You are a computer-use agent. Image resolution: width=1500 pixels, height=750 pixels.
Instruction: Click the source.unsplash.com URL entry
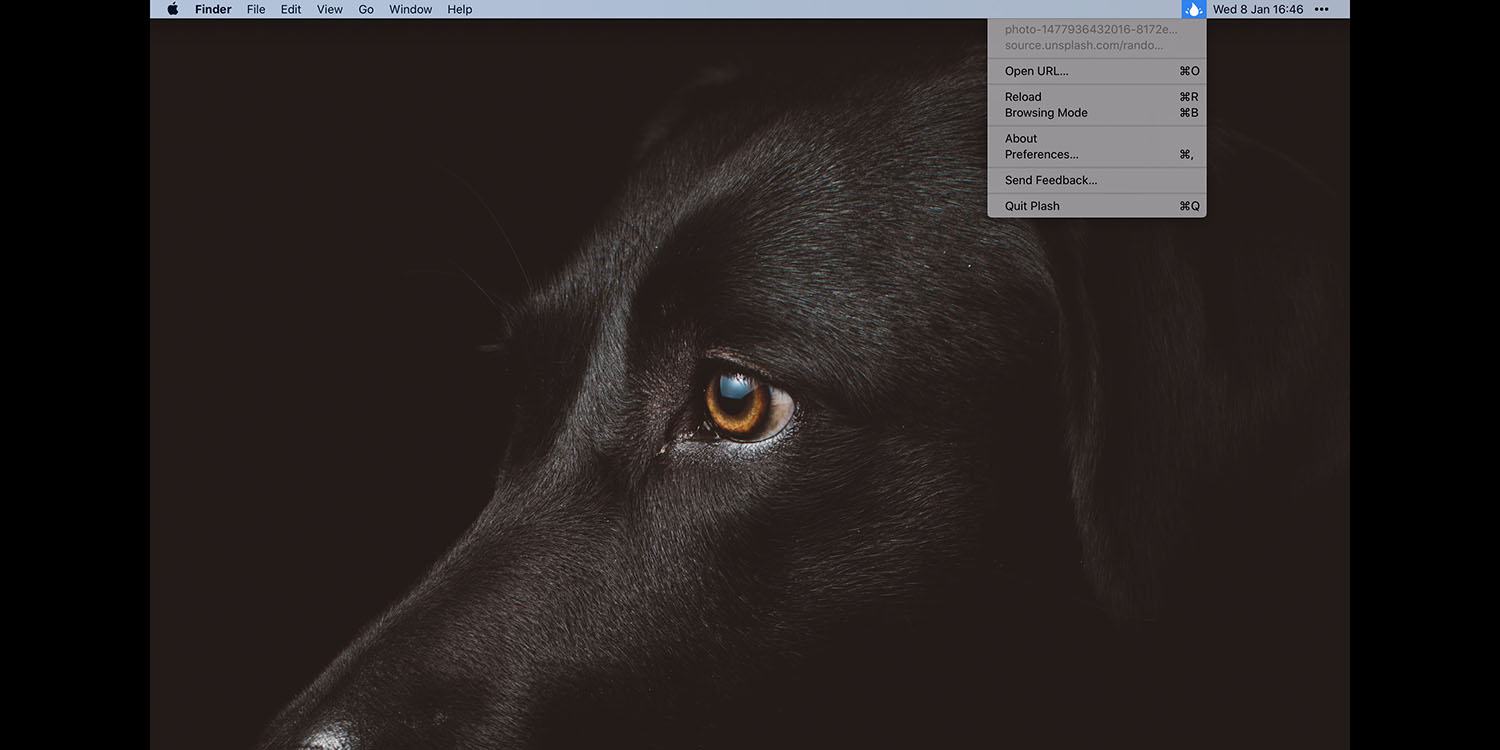coord(1083,46)
